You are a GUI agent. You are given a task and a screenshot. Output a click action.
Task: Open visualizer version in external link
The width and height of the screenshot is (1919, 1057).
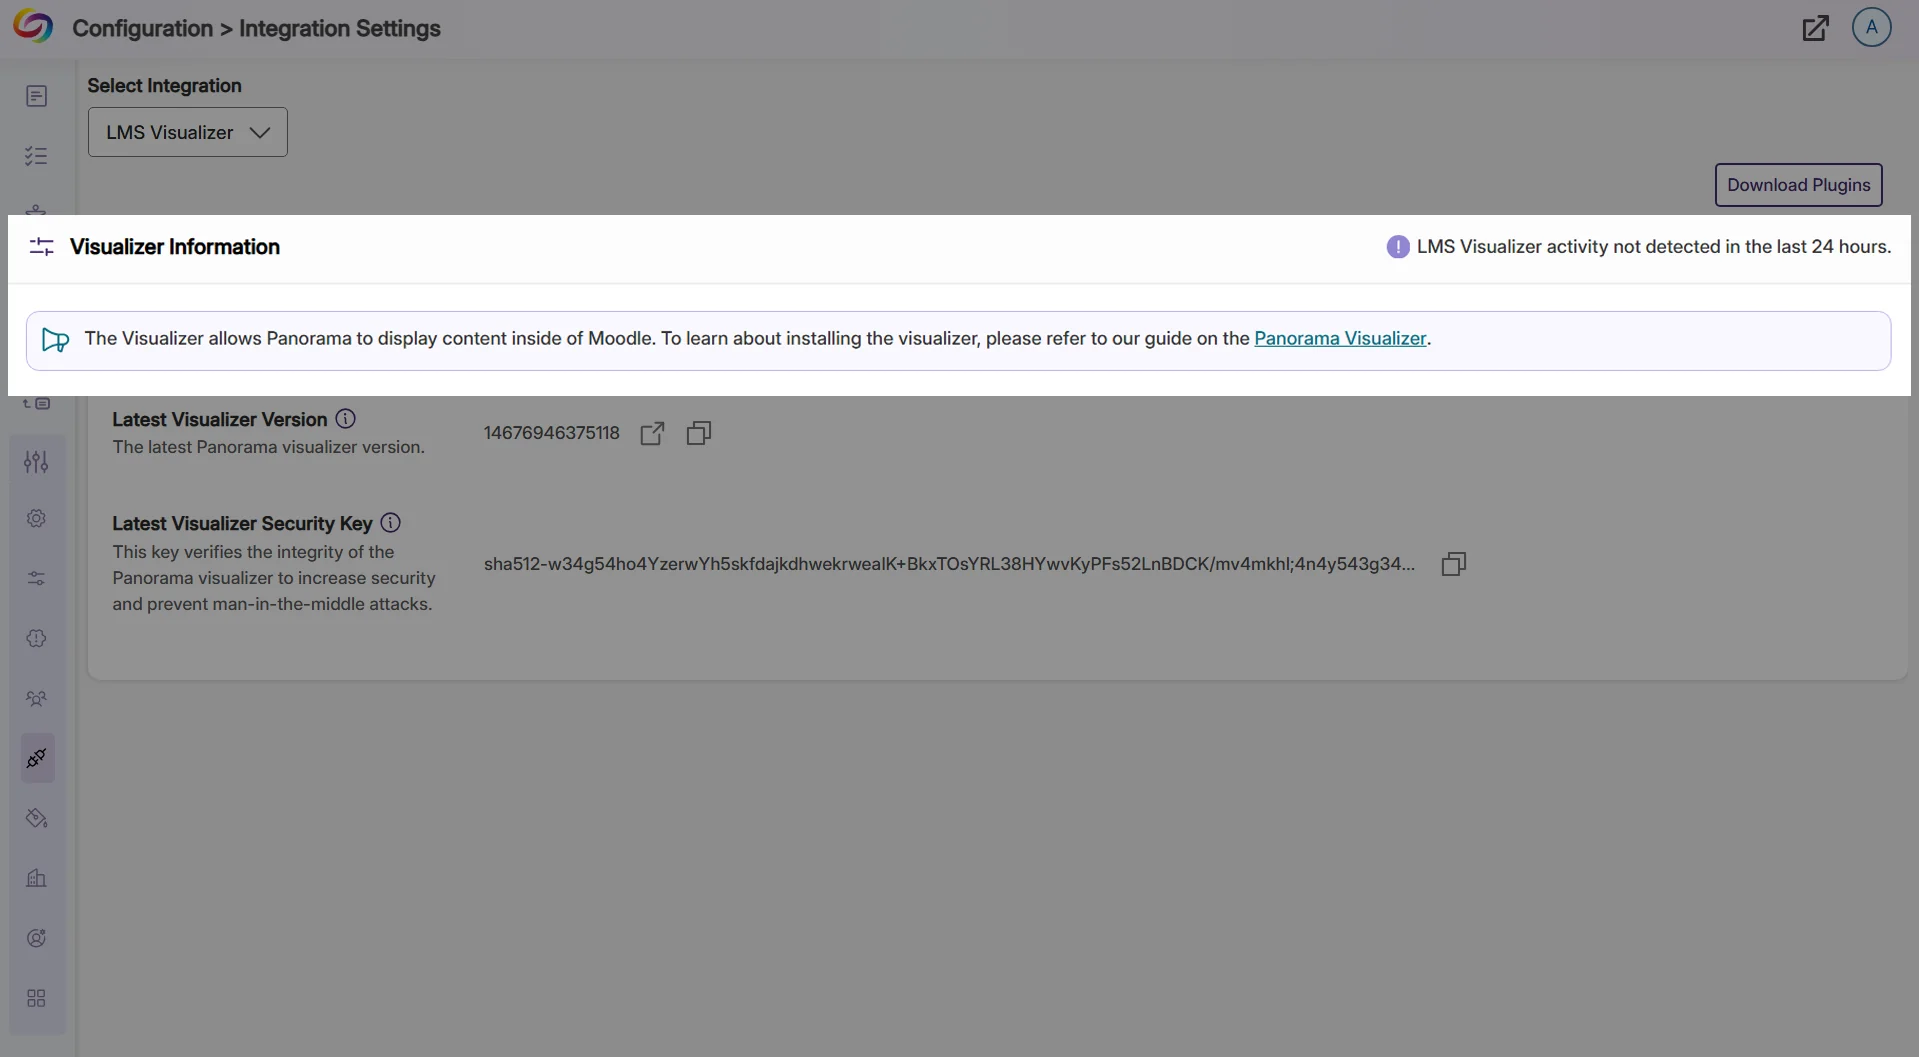(652, 433)
